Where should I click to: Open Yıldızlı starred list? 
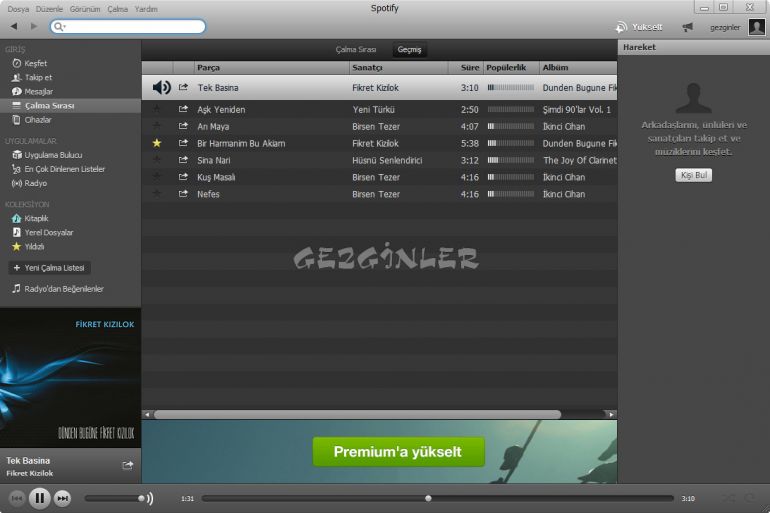(x=28, y=246)
